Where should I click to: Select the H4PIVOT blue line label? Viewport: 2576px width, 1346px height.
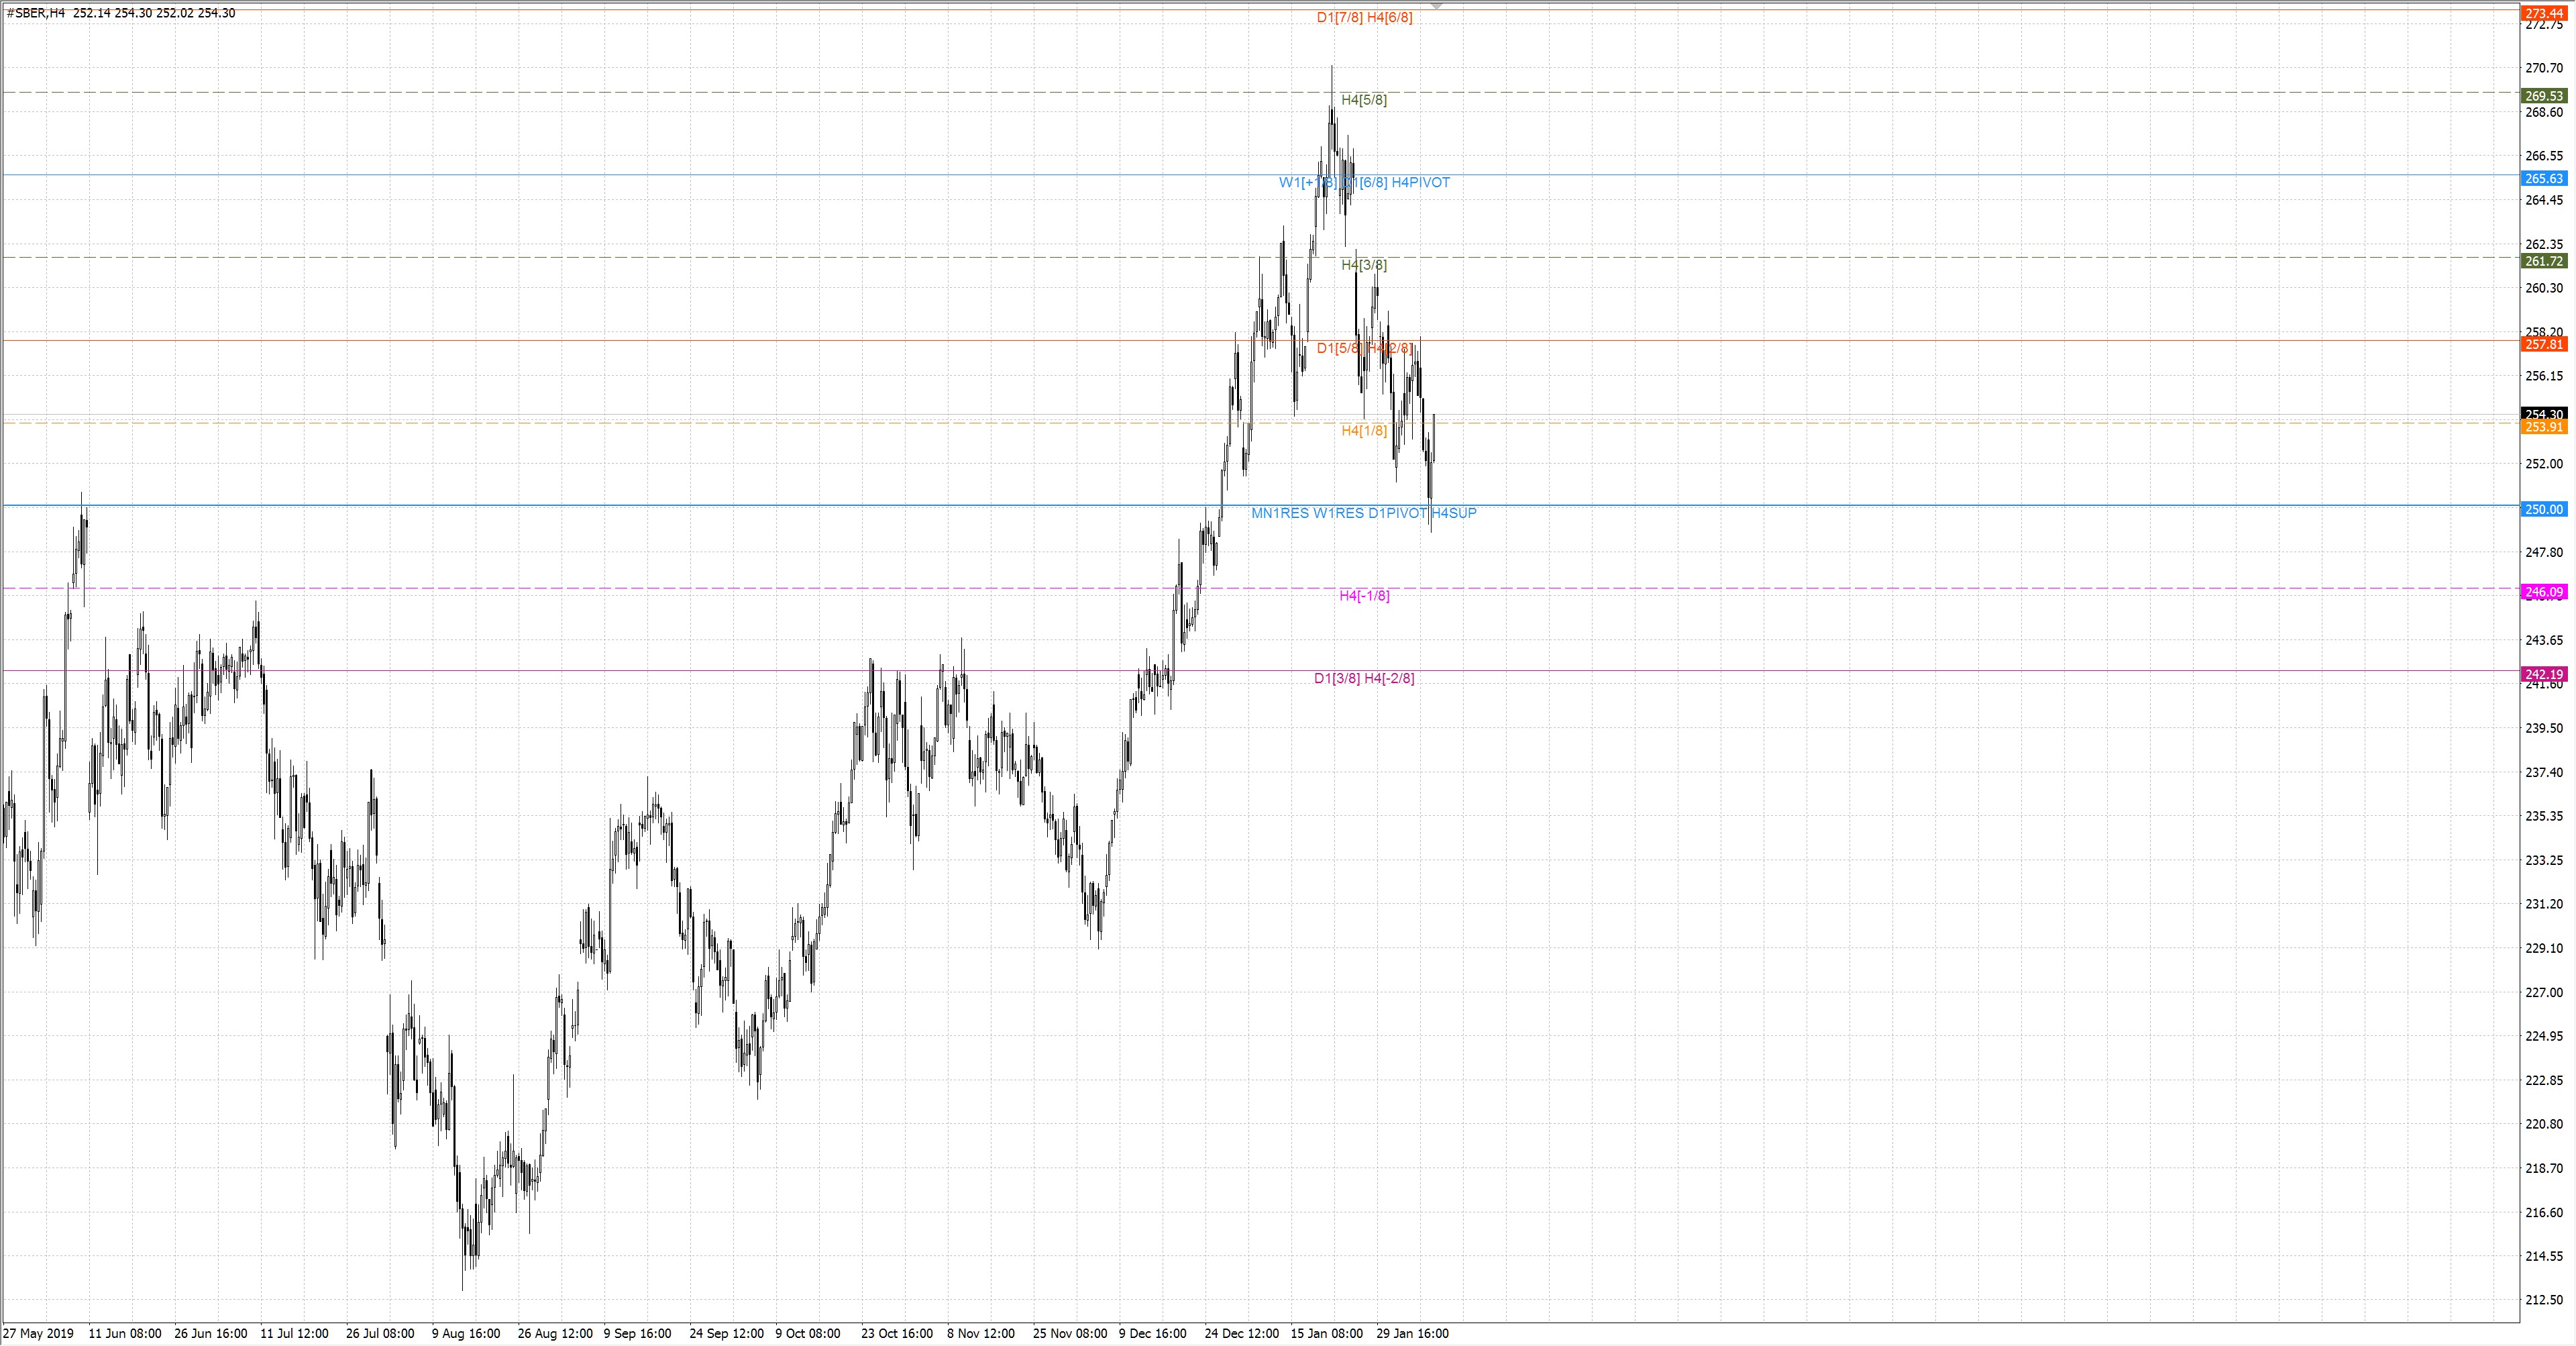click(1420, 183)
